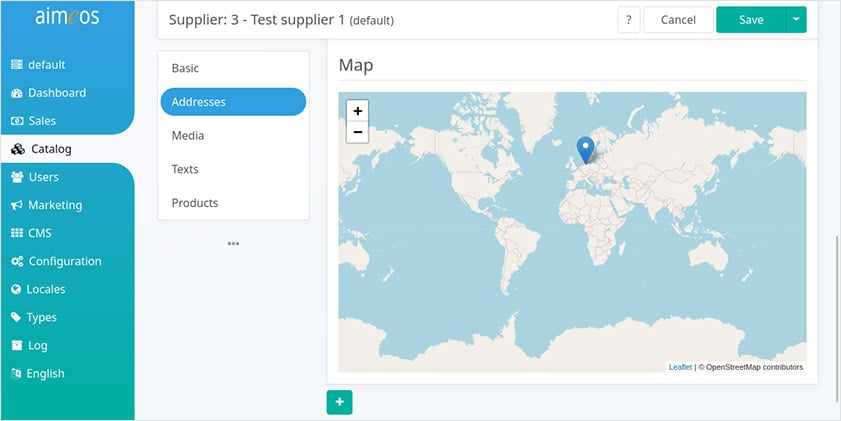Click the OpenStreetMap contributors text
This screenshot has height=421, width=841.
tap(750, 367)
